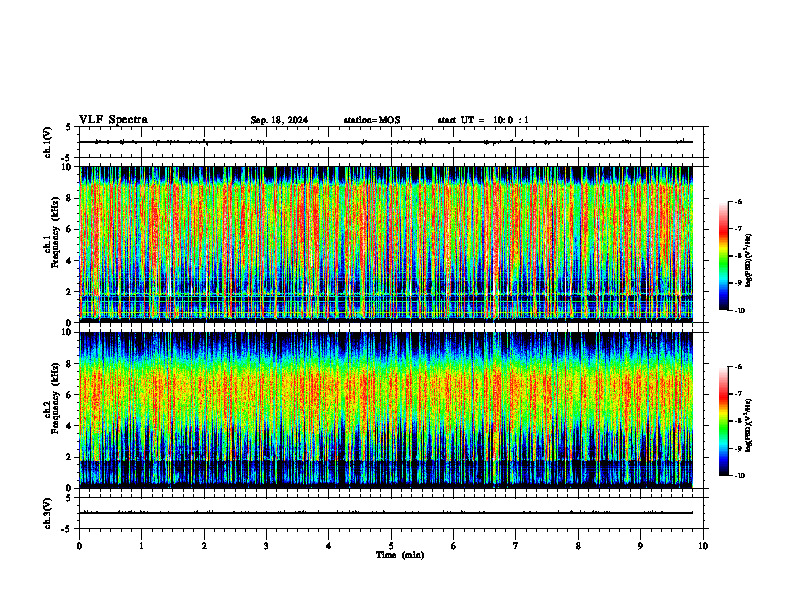Click the -6 tick on ch.2 colorbar
792x612 pixels.
point(739,367)
